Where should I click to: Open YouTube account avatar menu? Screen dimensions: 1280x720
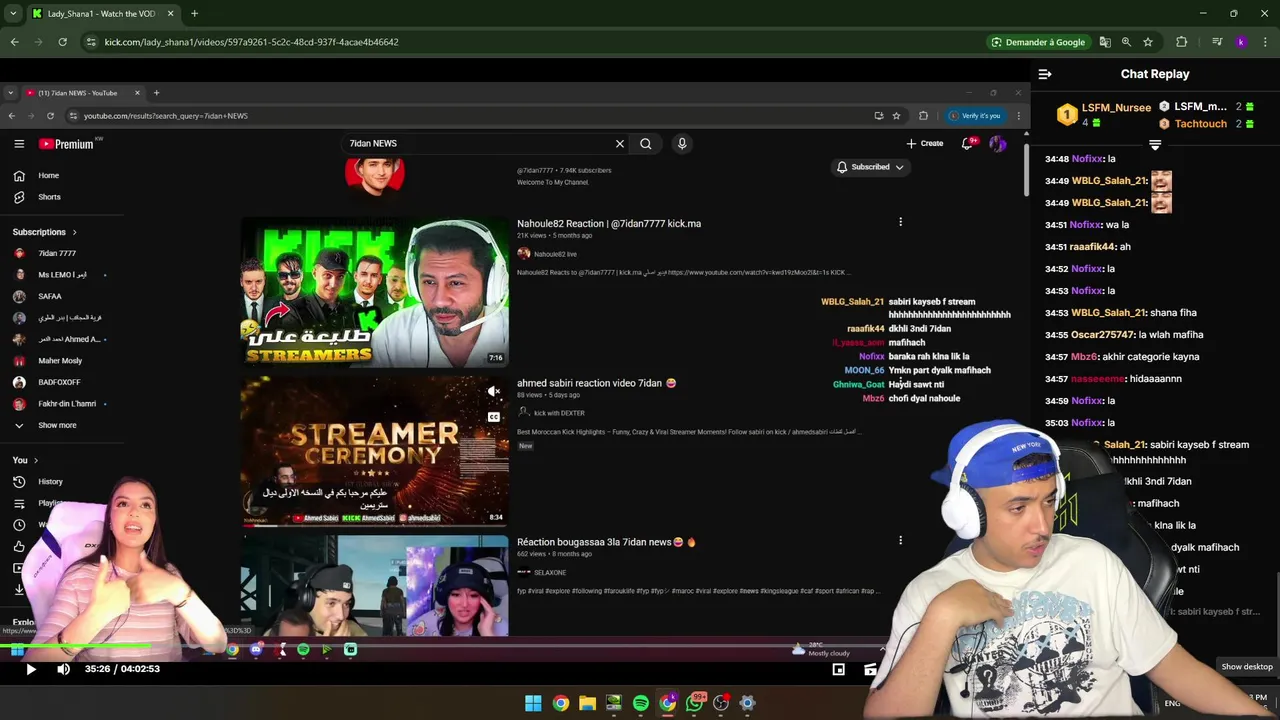tap(997, 144)
